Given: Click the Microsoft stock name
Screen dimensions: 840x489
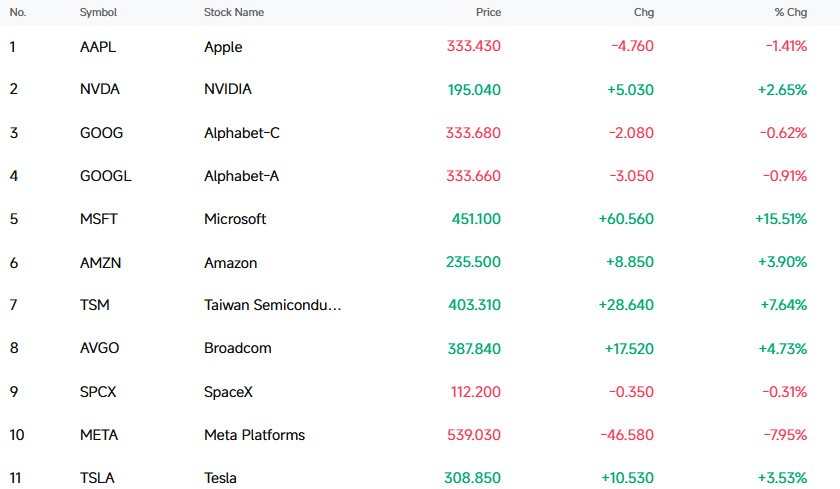Looking at the screenshot, I should (x=235, y=219).
